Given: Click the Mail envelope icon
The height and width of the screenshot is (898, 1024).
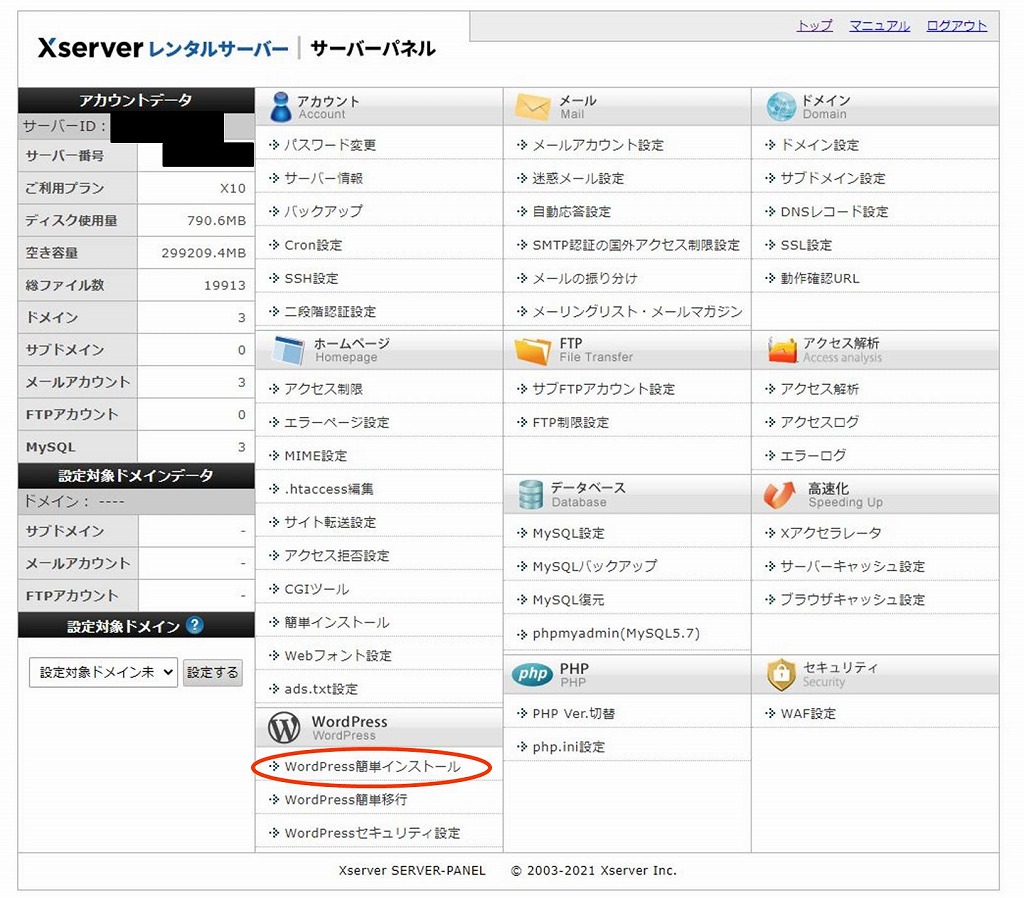Looking at the screenshot, I should [532, 107].
